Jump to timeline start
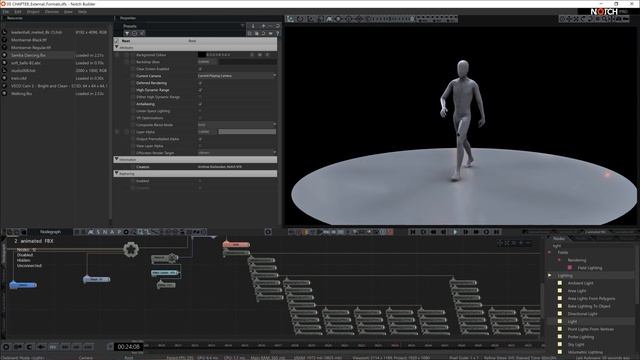640x360 pixels. coord(413,232)
